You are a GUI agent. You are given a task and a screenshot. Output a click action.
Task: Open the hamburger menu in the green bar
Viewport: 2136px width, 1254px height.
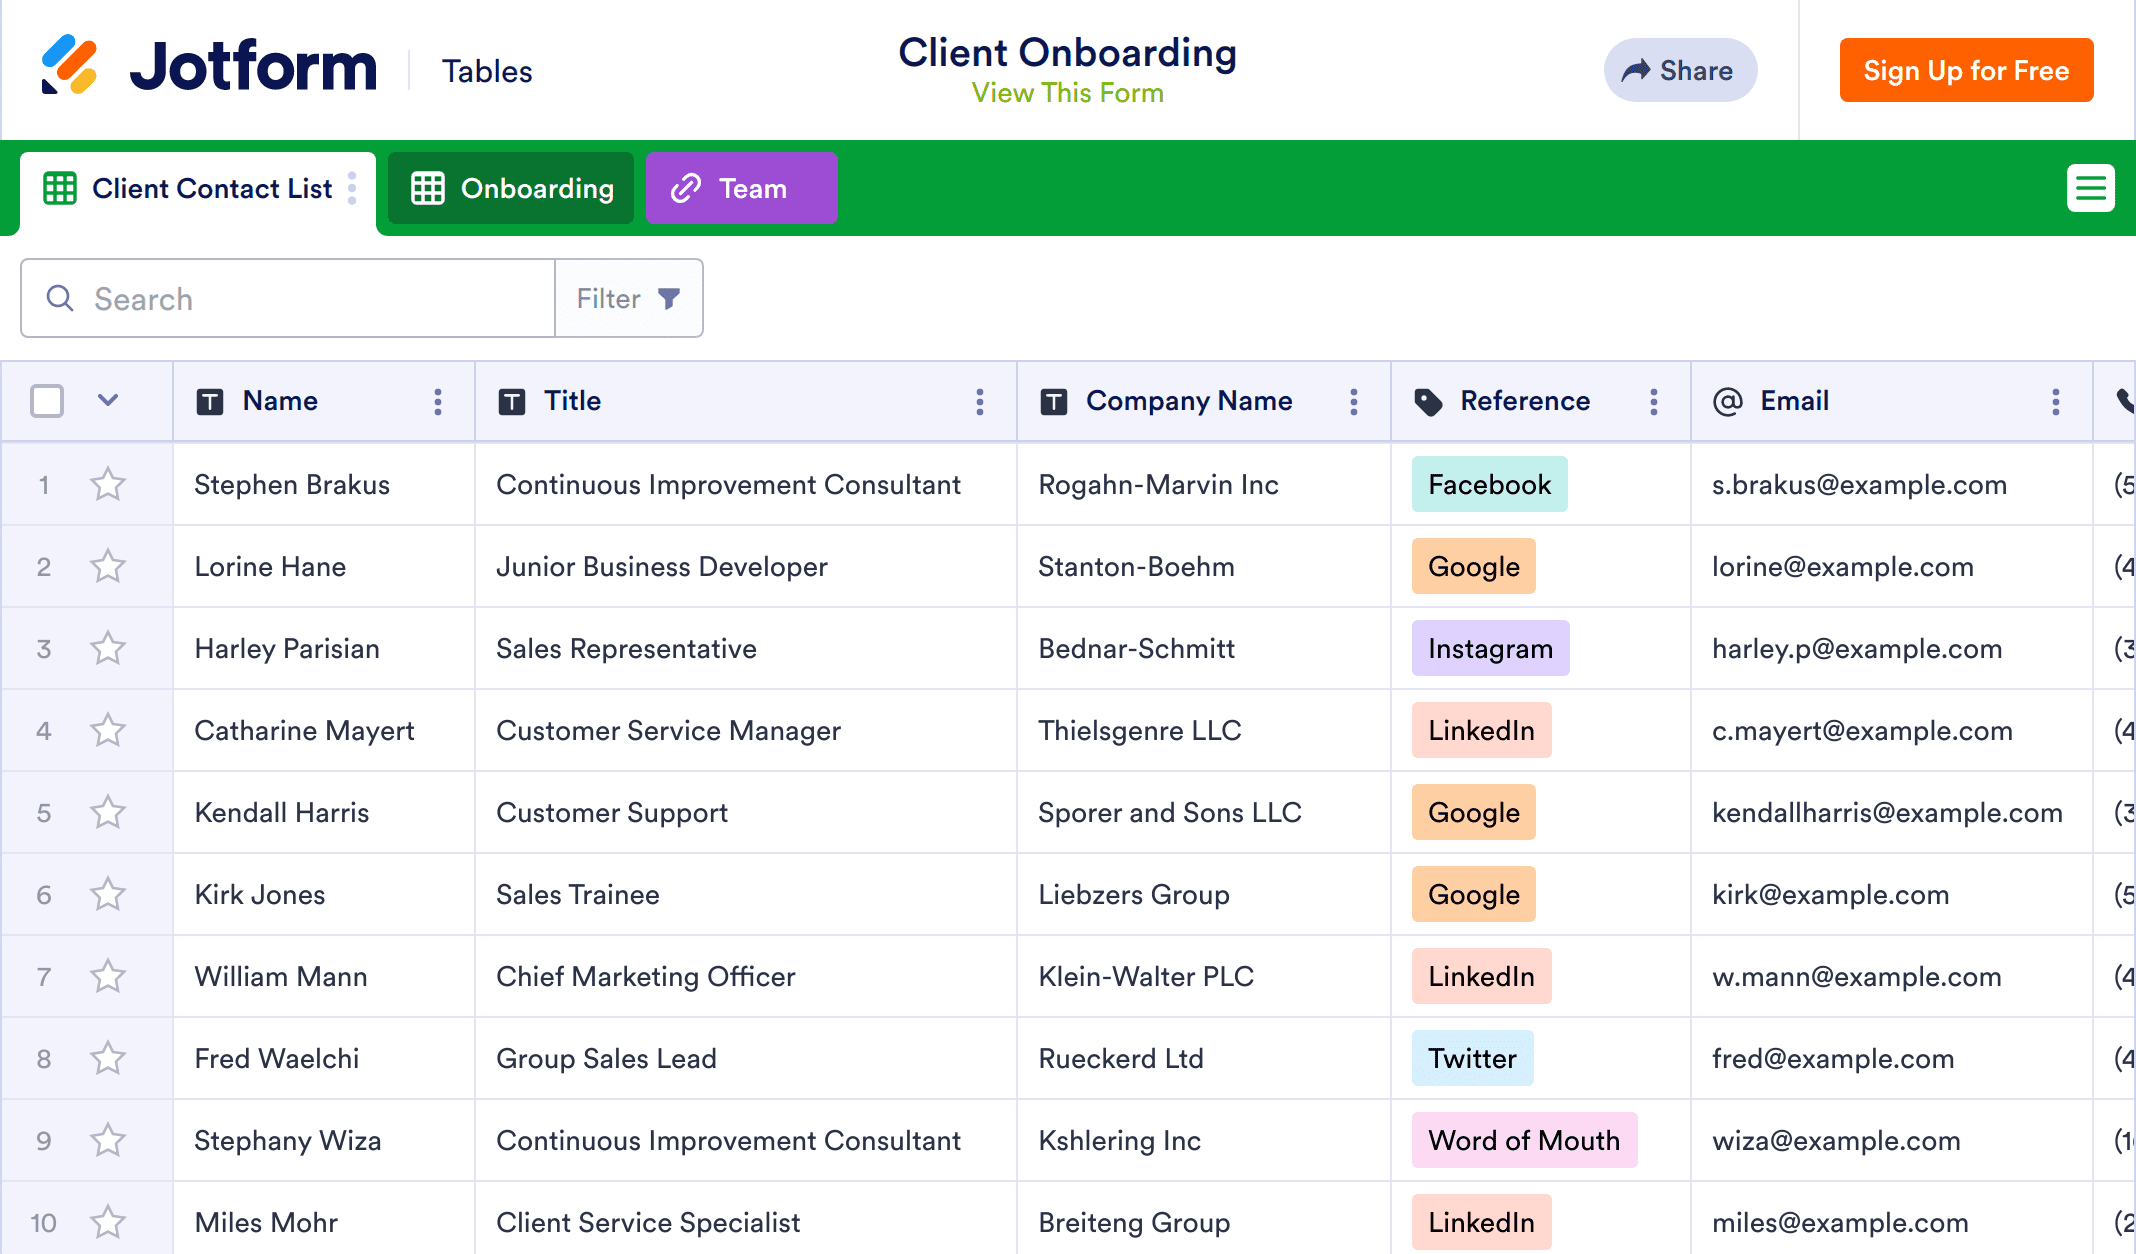(x=2090, y=188)
